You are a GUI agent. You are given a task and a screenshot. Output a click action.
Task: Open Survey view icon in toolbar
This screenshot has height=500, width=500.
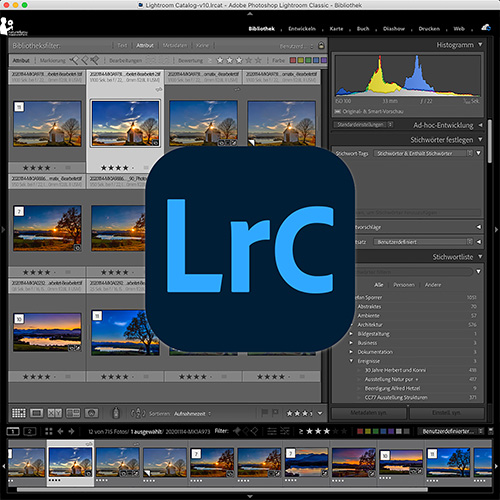point(73,413)
